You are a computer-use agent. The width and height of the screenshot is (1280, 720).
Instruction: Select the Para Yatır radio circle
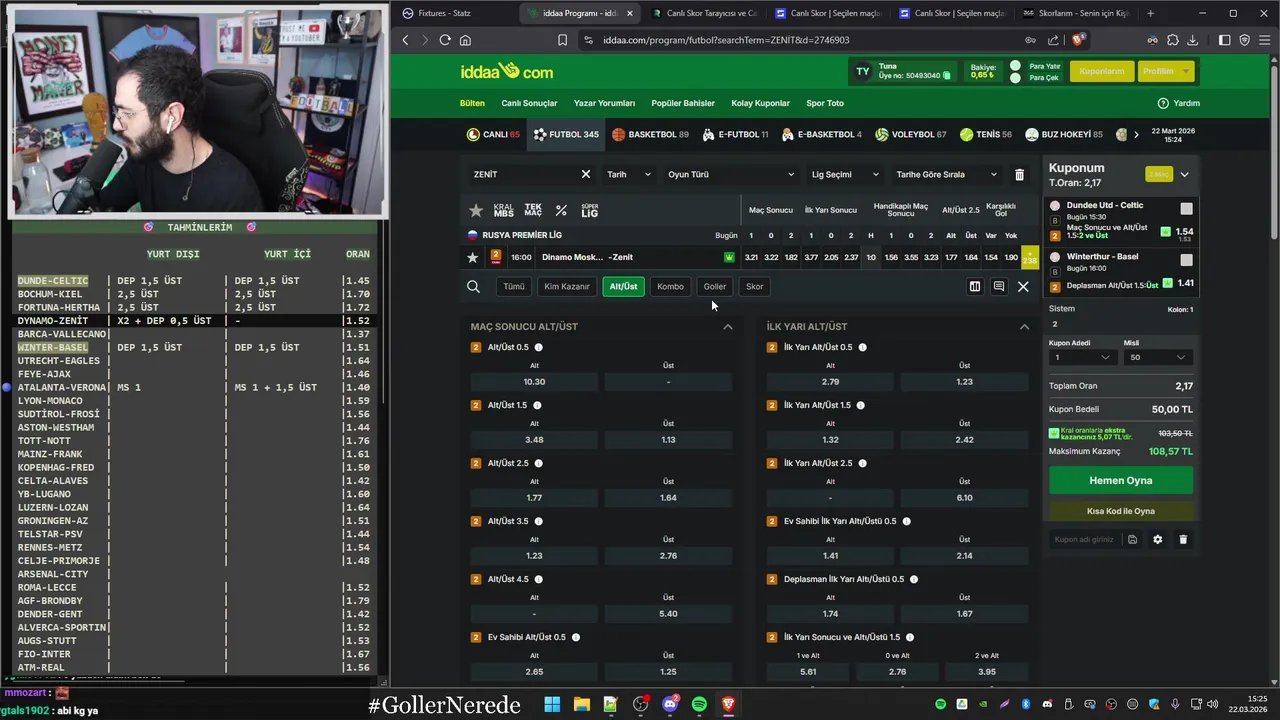click(1015, 66)
